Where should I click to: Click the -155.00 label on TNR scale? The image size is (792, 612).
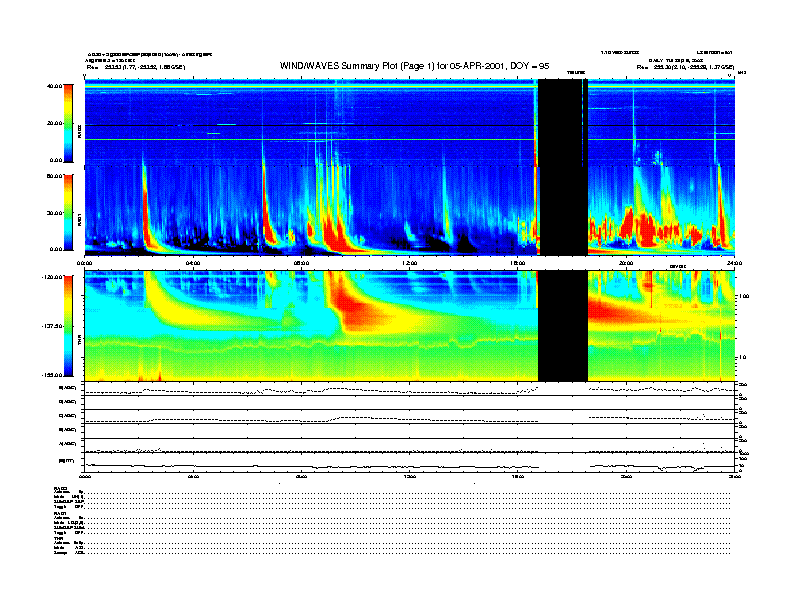pos(52,375)
